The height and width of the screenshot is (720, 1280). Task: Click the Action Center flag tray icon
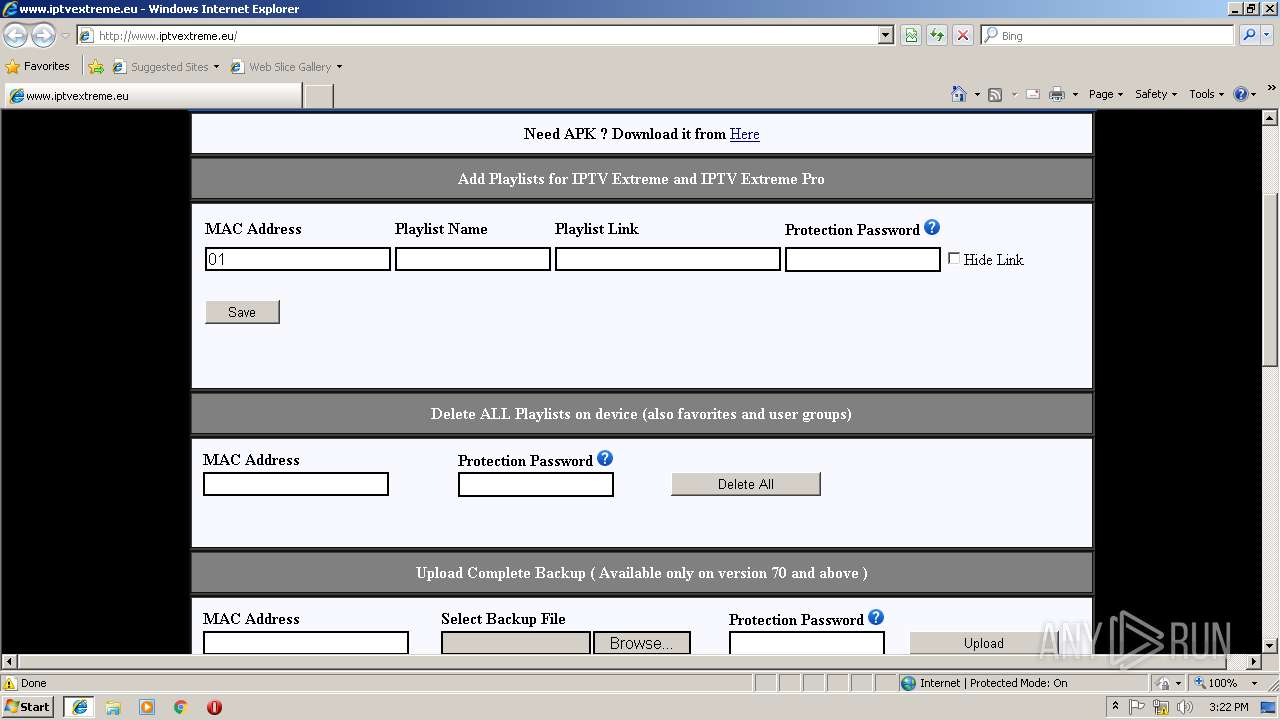1138,707
